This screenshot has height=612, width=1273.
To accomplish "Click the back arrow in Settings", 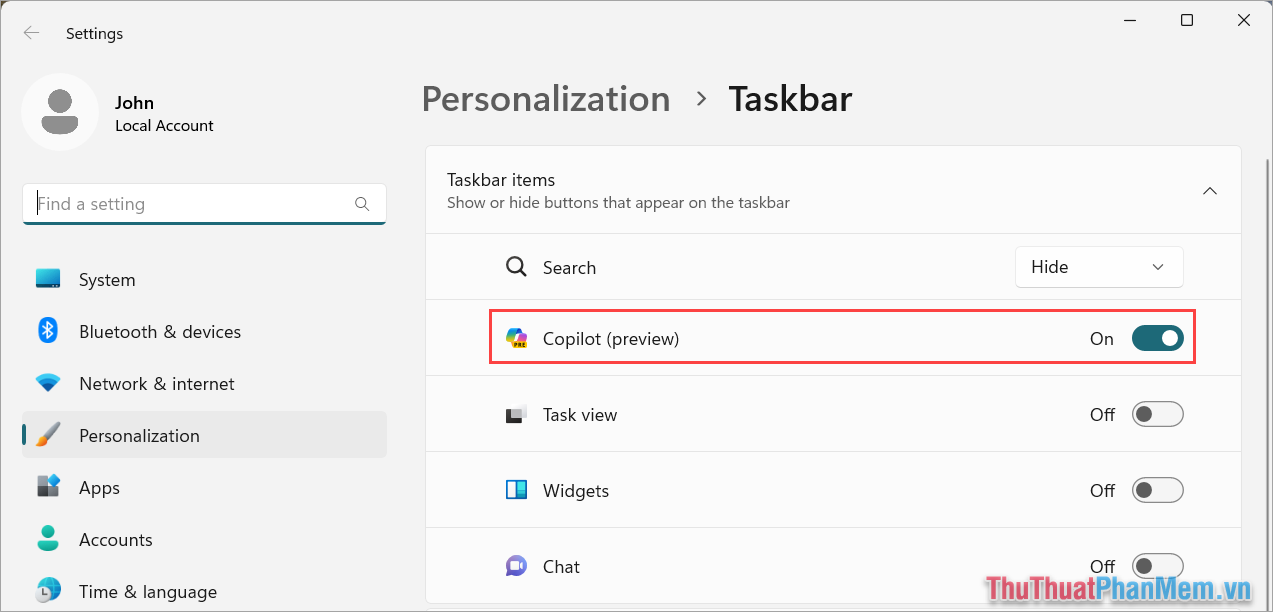I will point(31,32).
